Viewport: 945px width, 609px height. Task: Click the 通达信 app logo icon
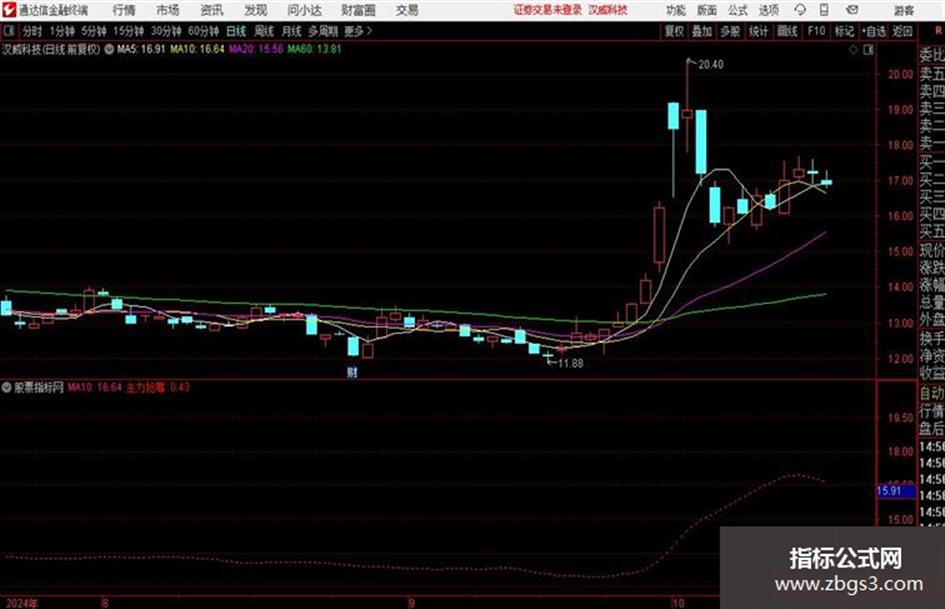9,10
